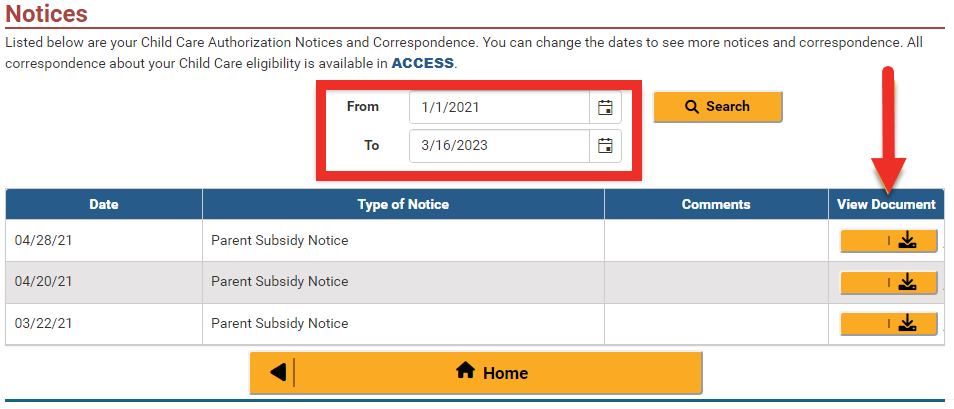The width and height of the screenshot is (954, 409).
Task: Open the To date calendar picker
Action: point(605,146)
